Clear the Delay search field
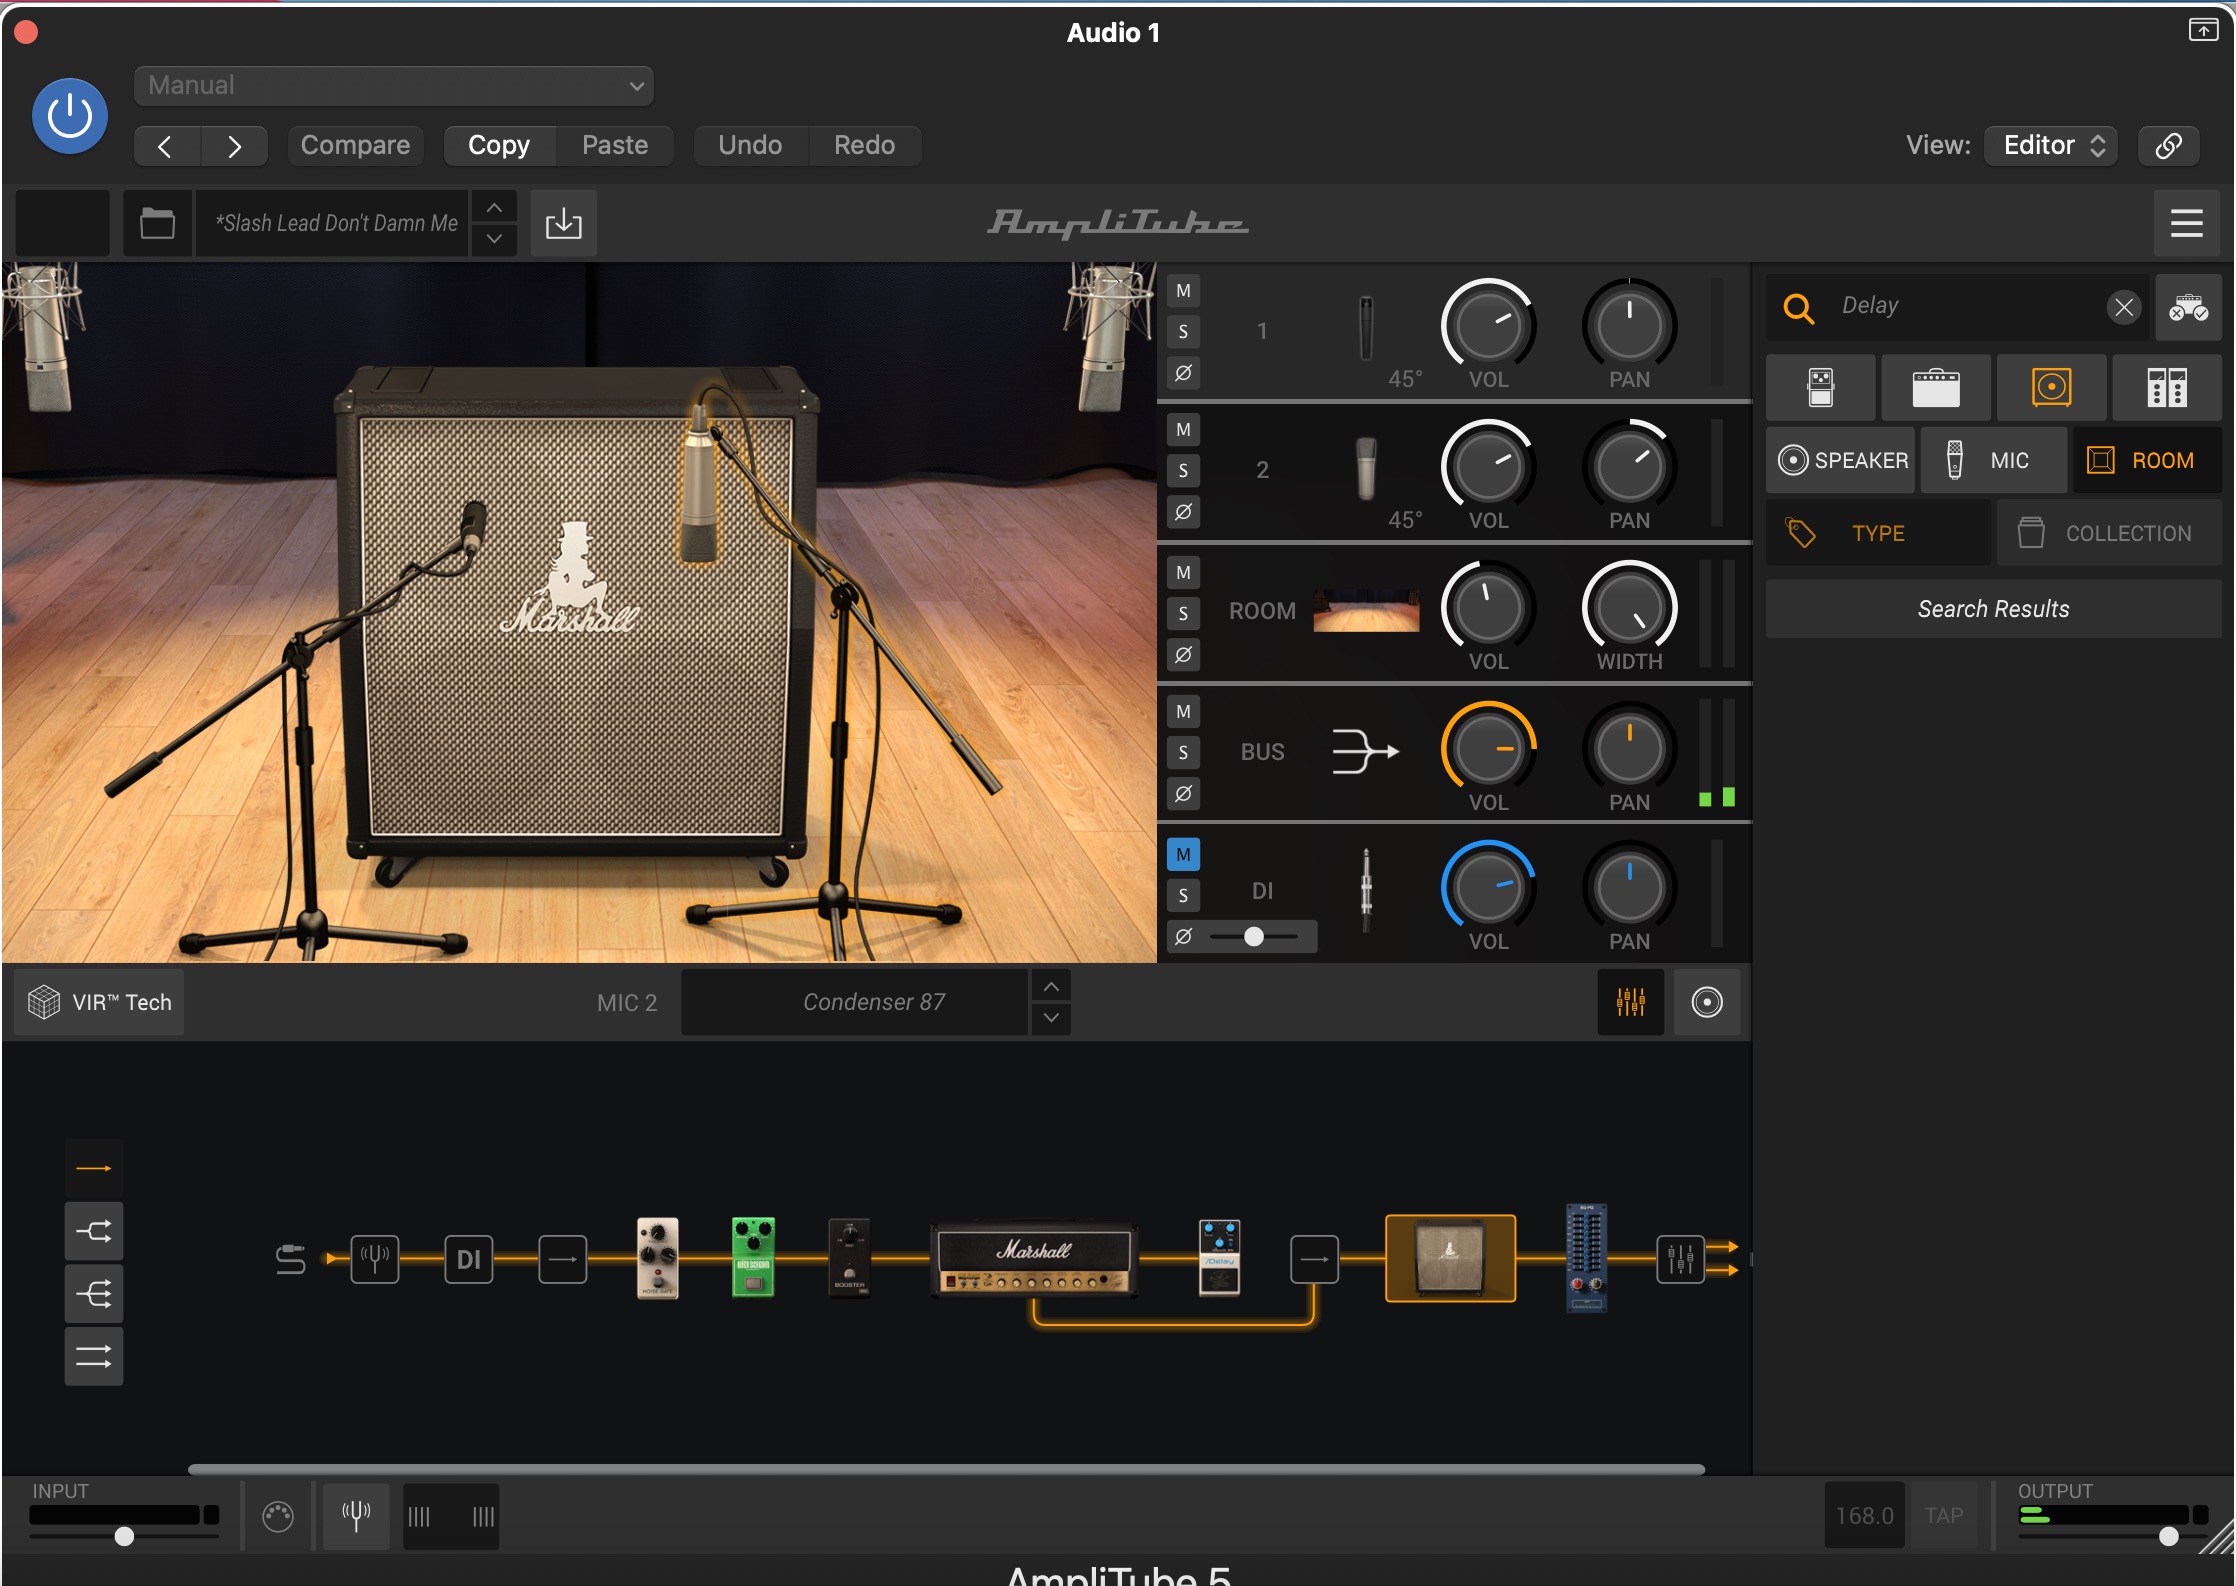The height and width of the screenshot is (1586, 2236). (x=2123, y=307)
